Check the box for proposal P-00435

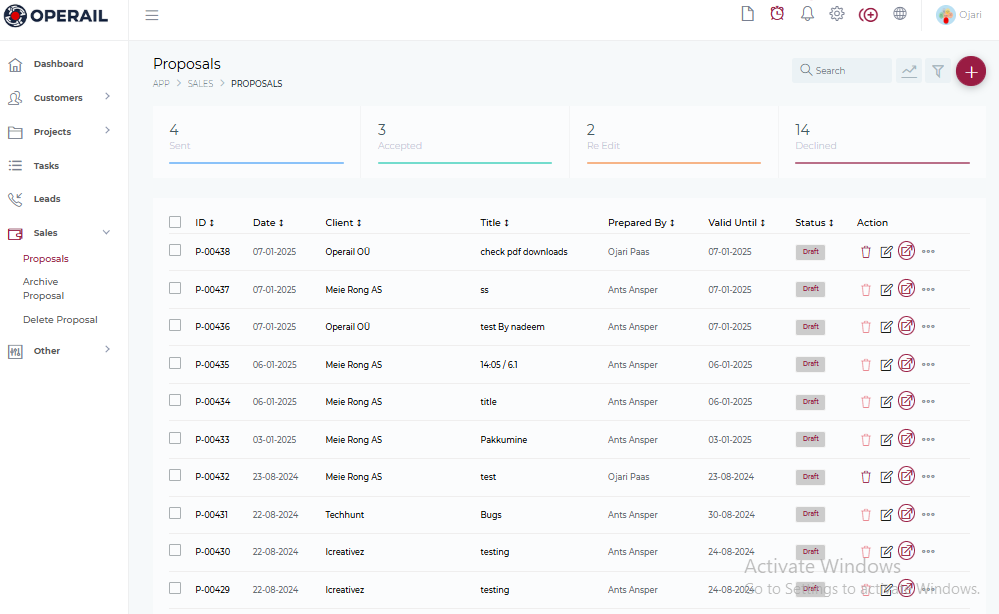pyautogui.click(x=175, y=363)
